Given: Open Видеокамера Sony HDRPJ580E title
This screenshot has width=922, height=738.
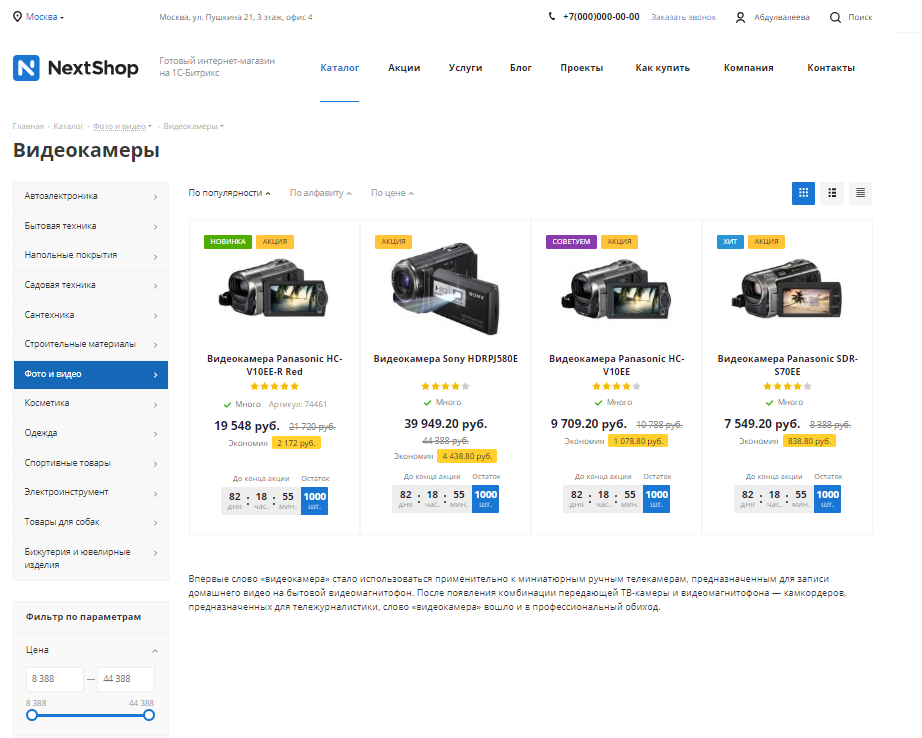Looking at the screenshot, I should 446,359.
